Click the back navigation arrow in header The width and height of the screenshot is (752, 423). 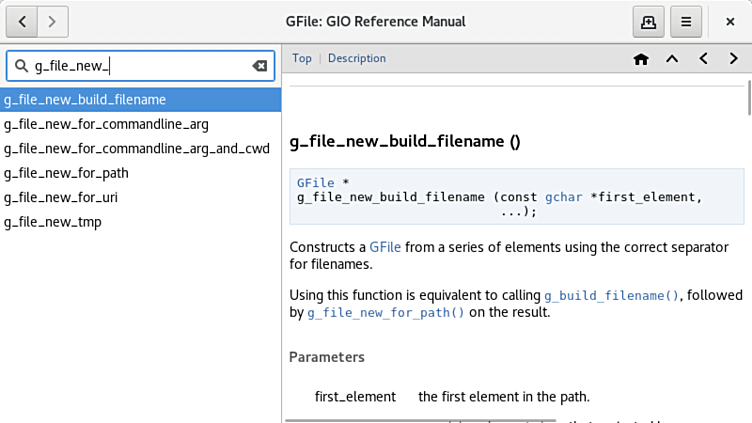pyautogui.click(x=23, y=21)
